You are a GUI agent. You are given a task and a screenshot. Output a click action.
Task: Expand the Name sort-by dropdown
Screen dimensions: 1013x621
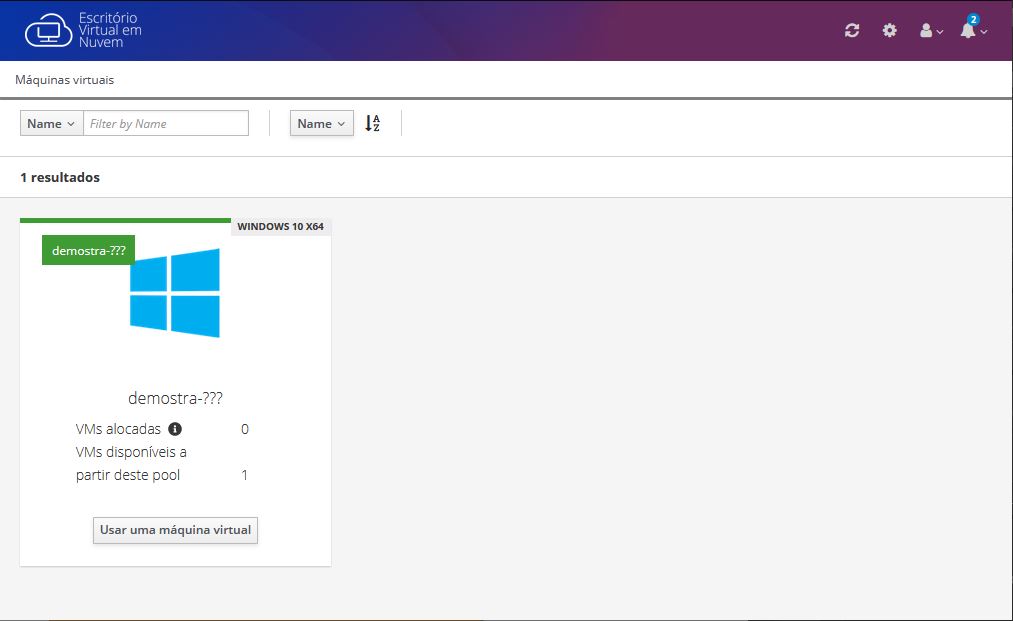tap(321, 123)
